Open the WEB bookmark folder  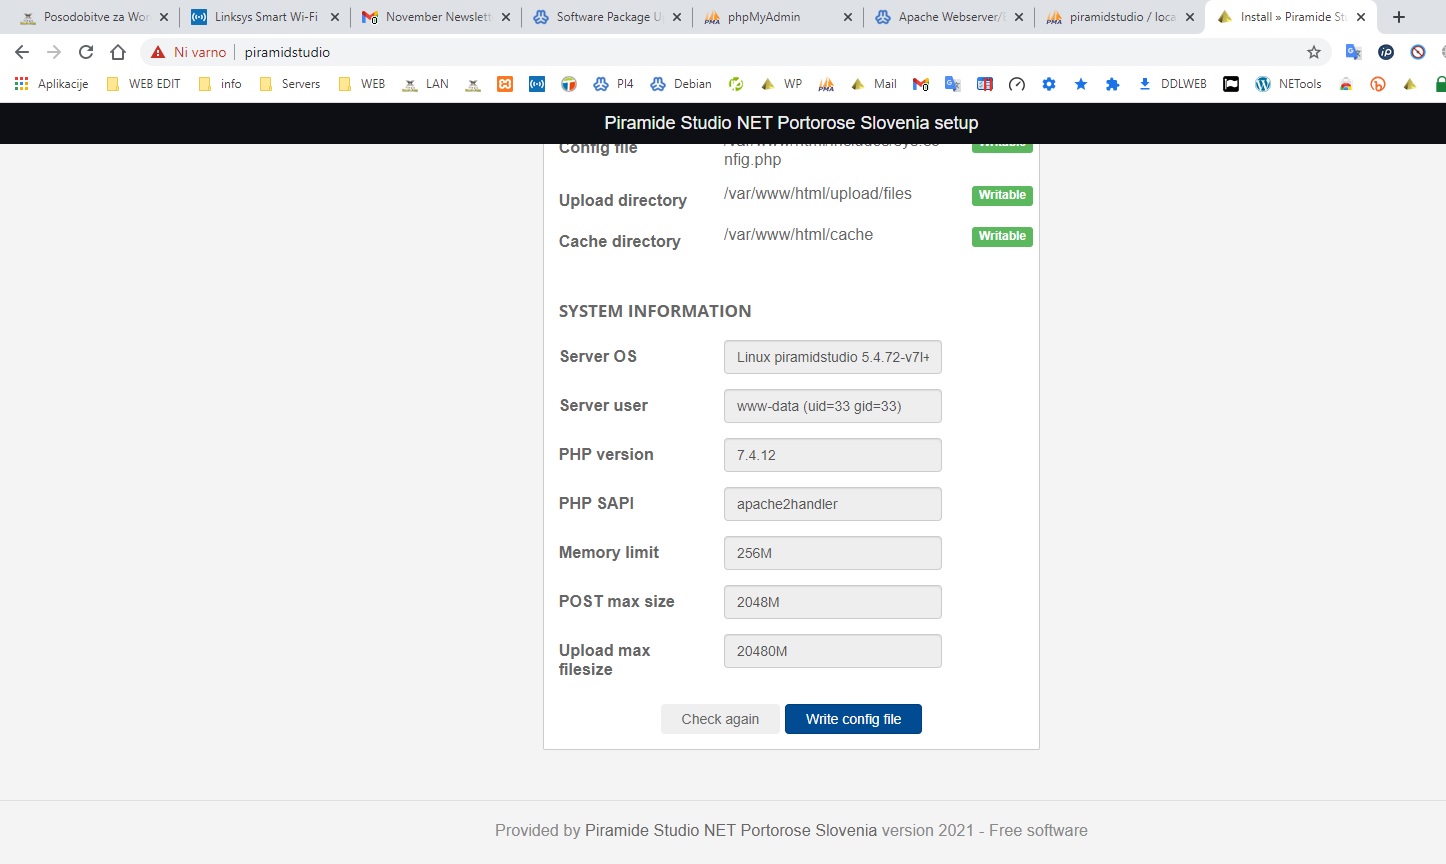point(361,84)
